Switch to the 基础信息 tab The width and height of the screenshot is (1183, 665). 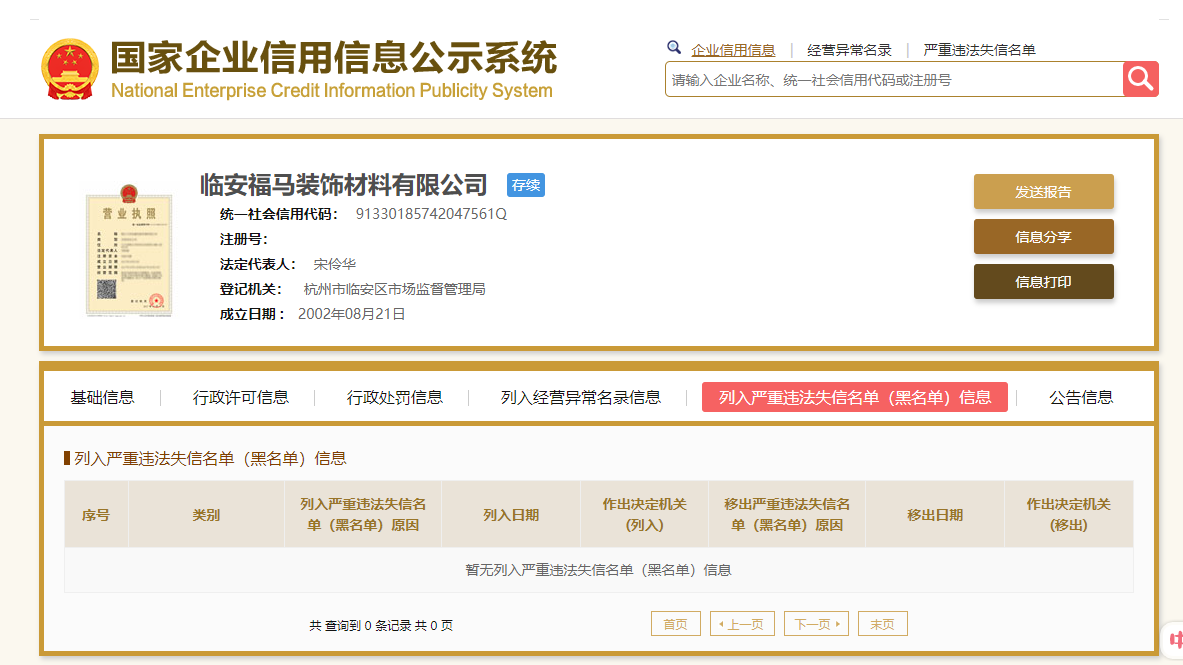[x=102, y=398]
